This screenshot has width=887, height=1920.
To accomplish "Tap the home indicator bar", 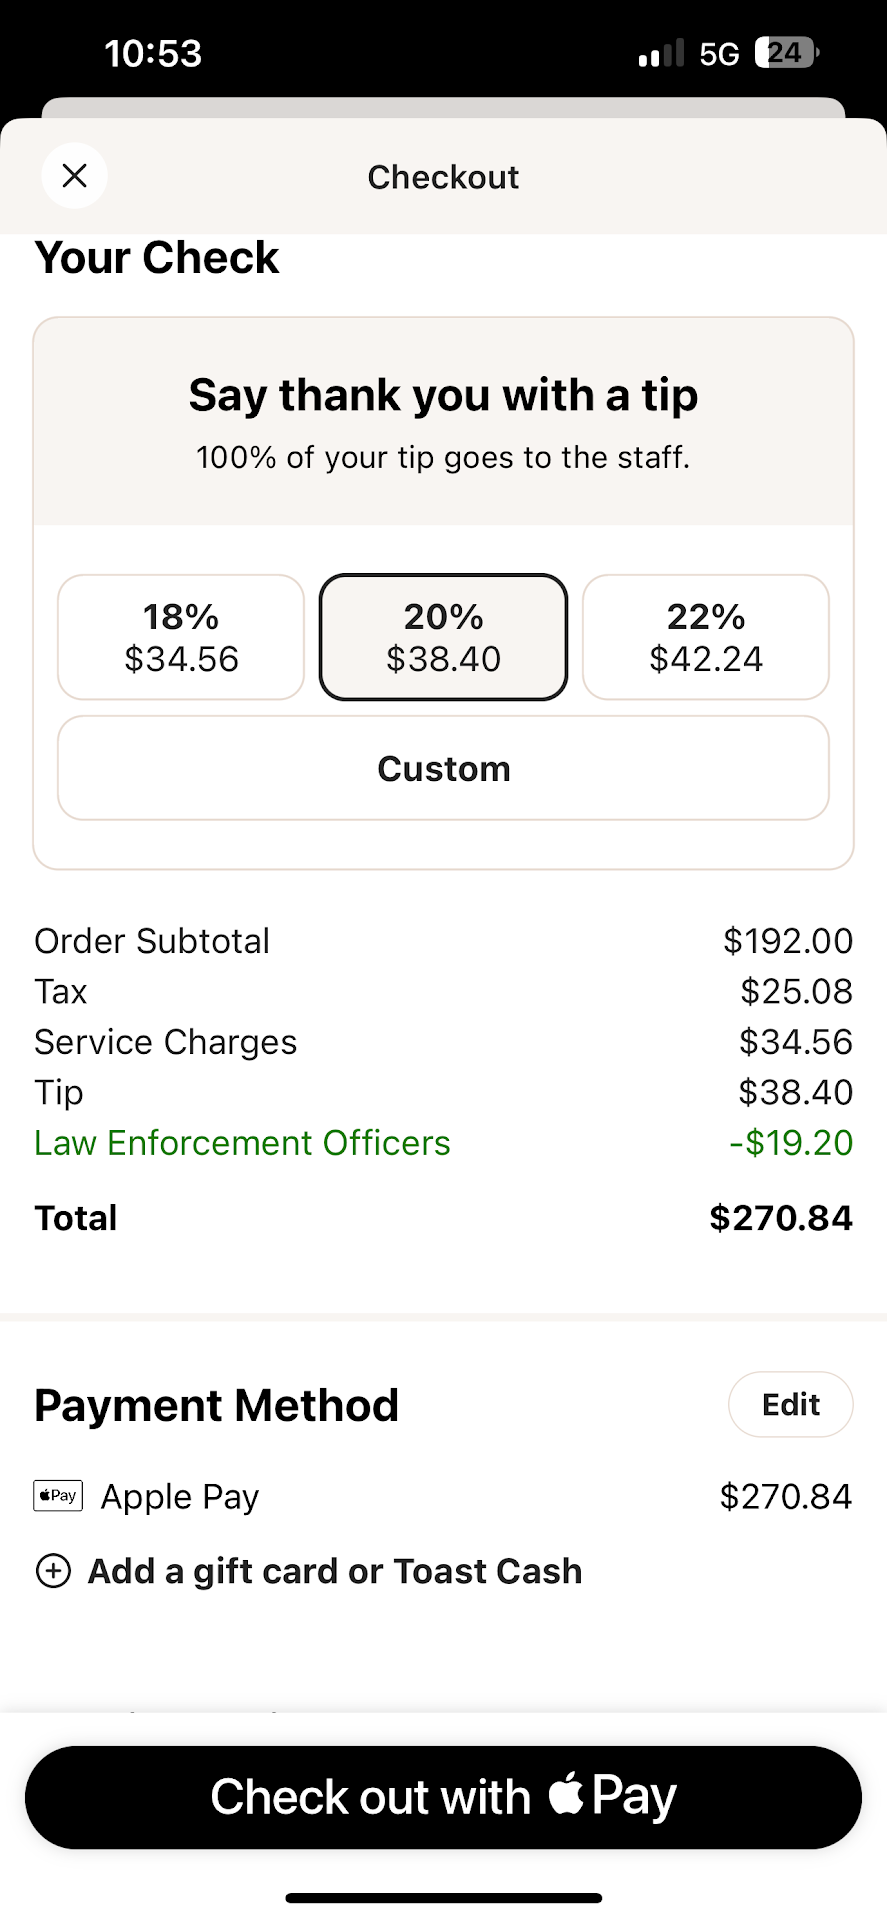I will click(x=443, y=1897).
